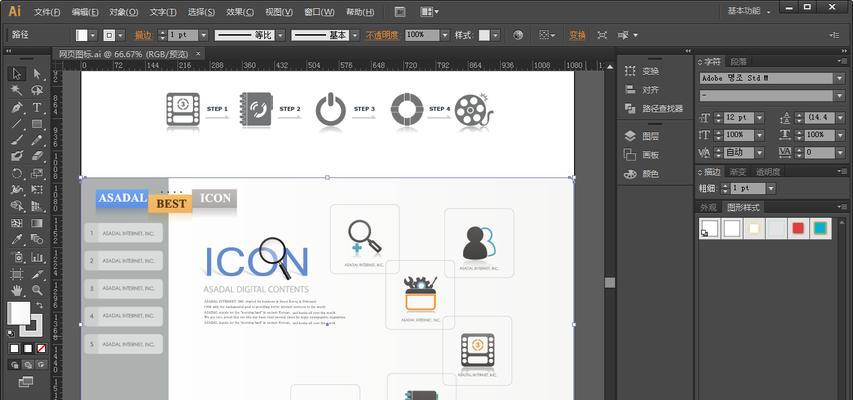
Task: Open the 对象 menu
Action: click(x=124, y=11)
